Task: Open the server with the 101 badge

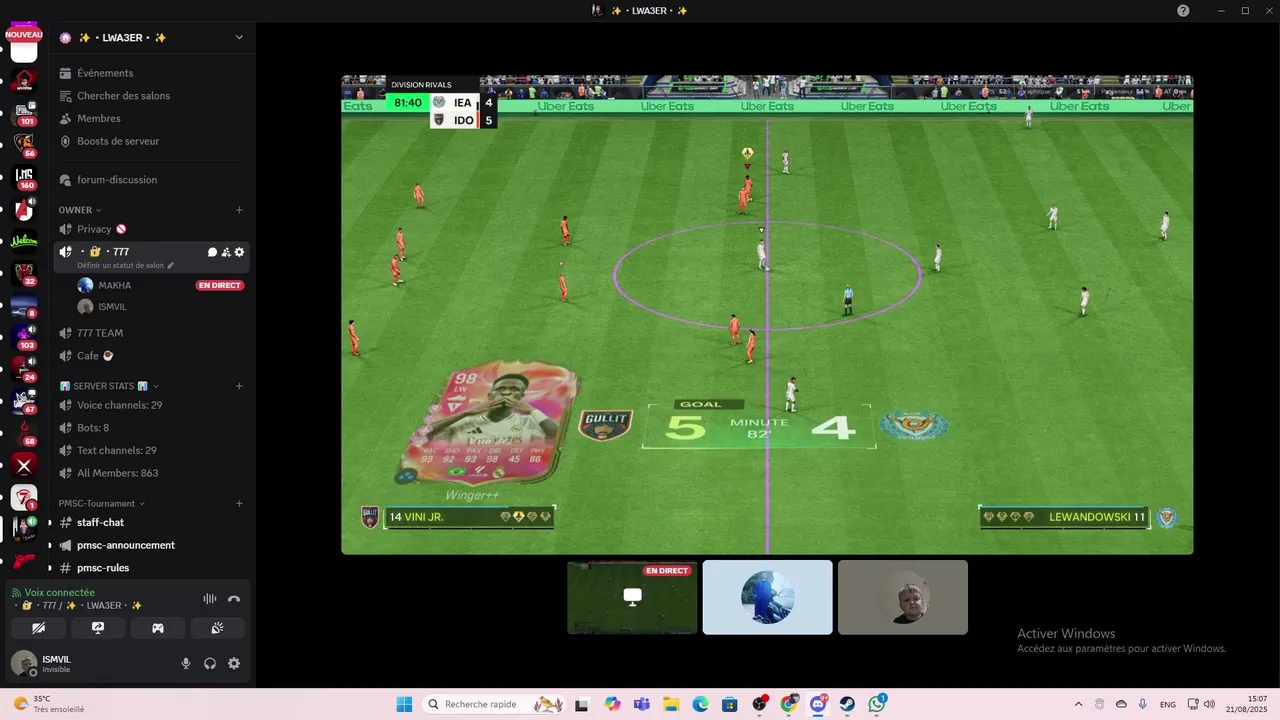Action: (24, 113)
